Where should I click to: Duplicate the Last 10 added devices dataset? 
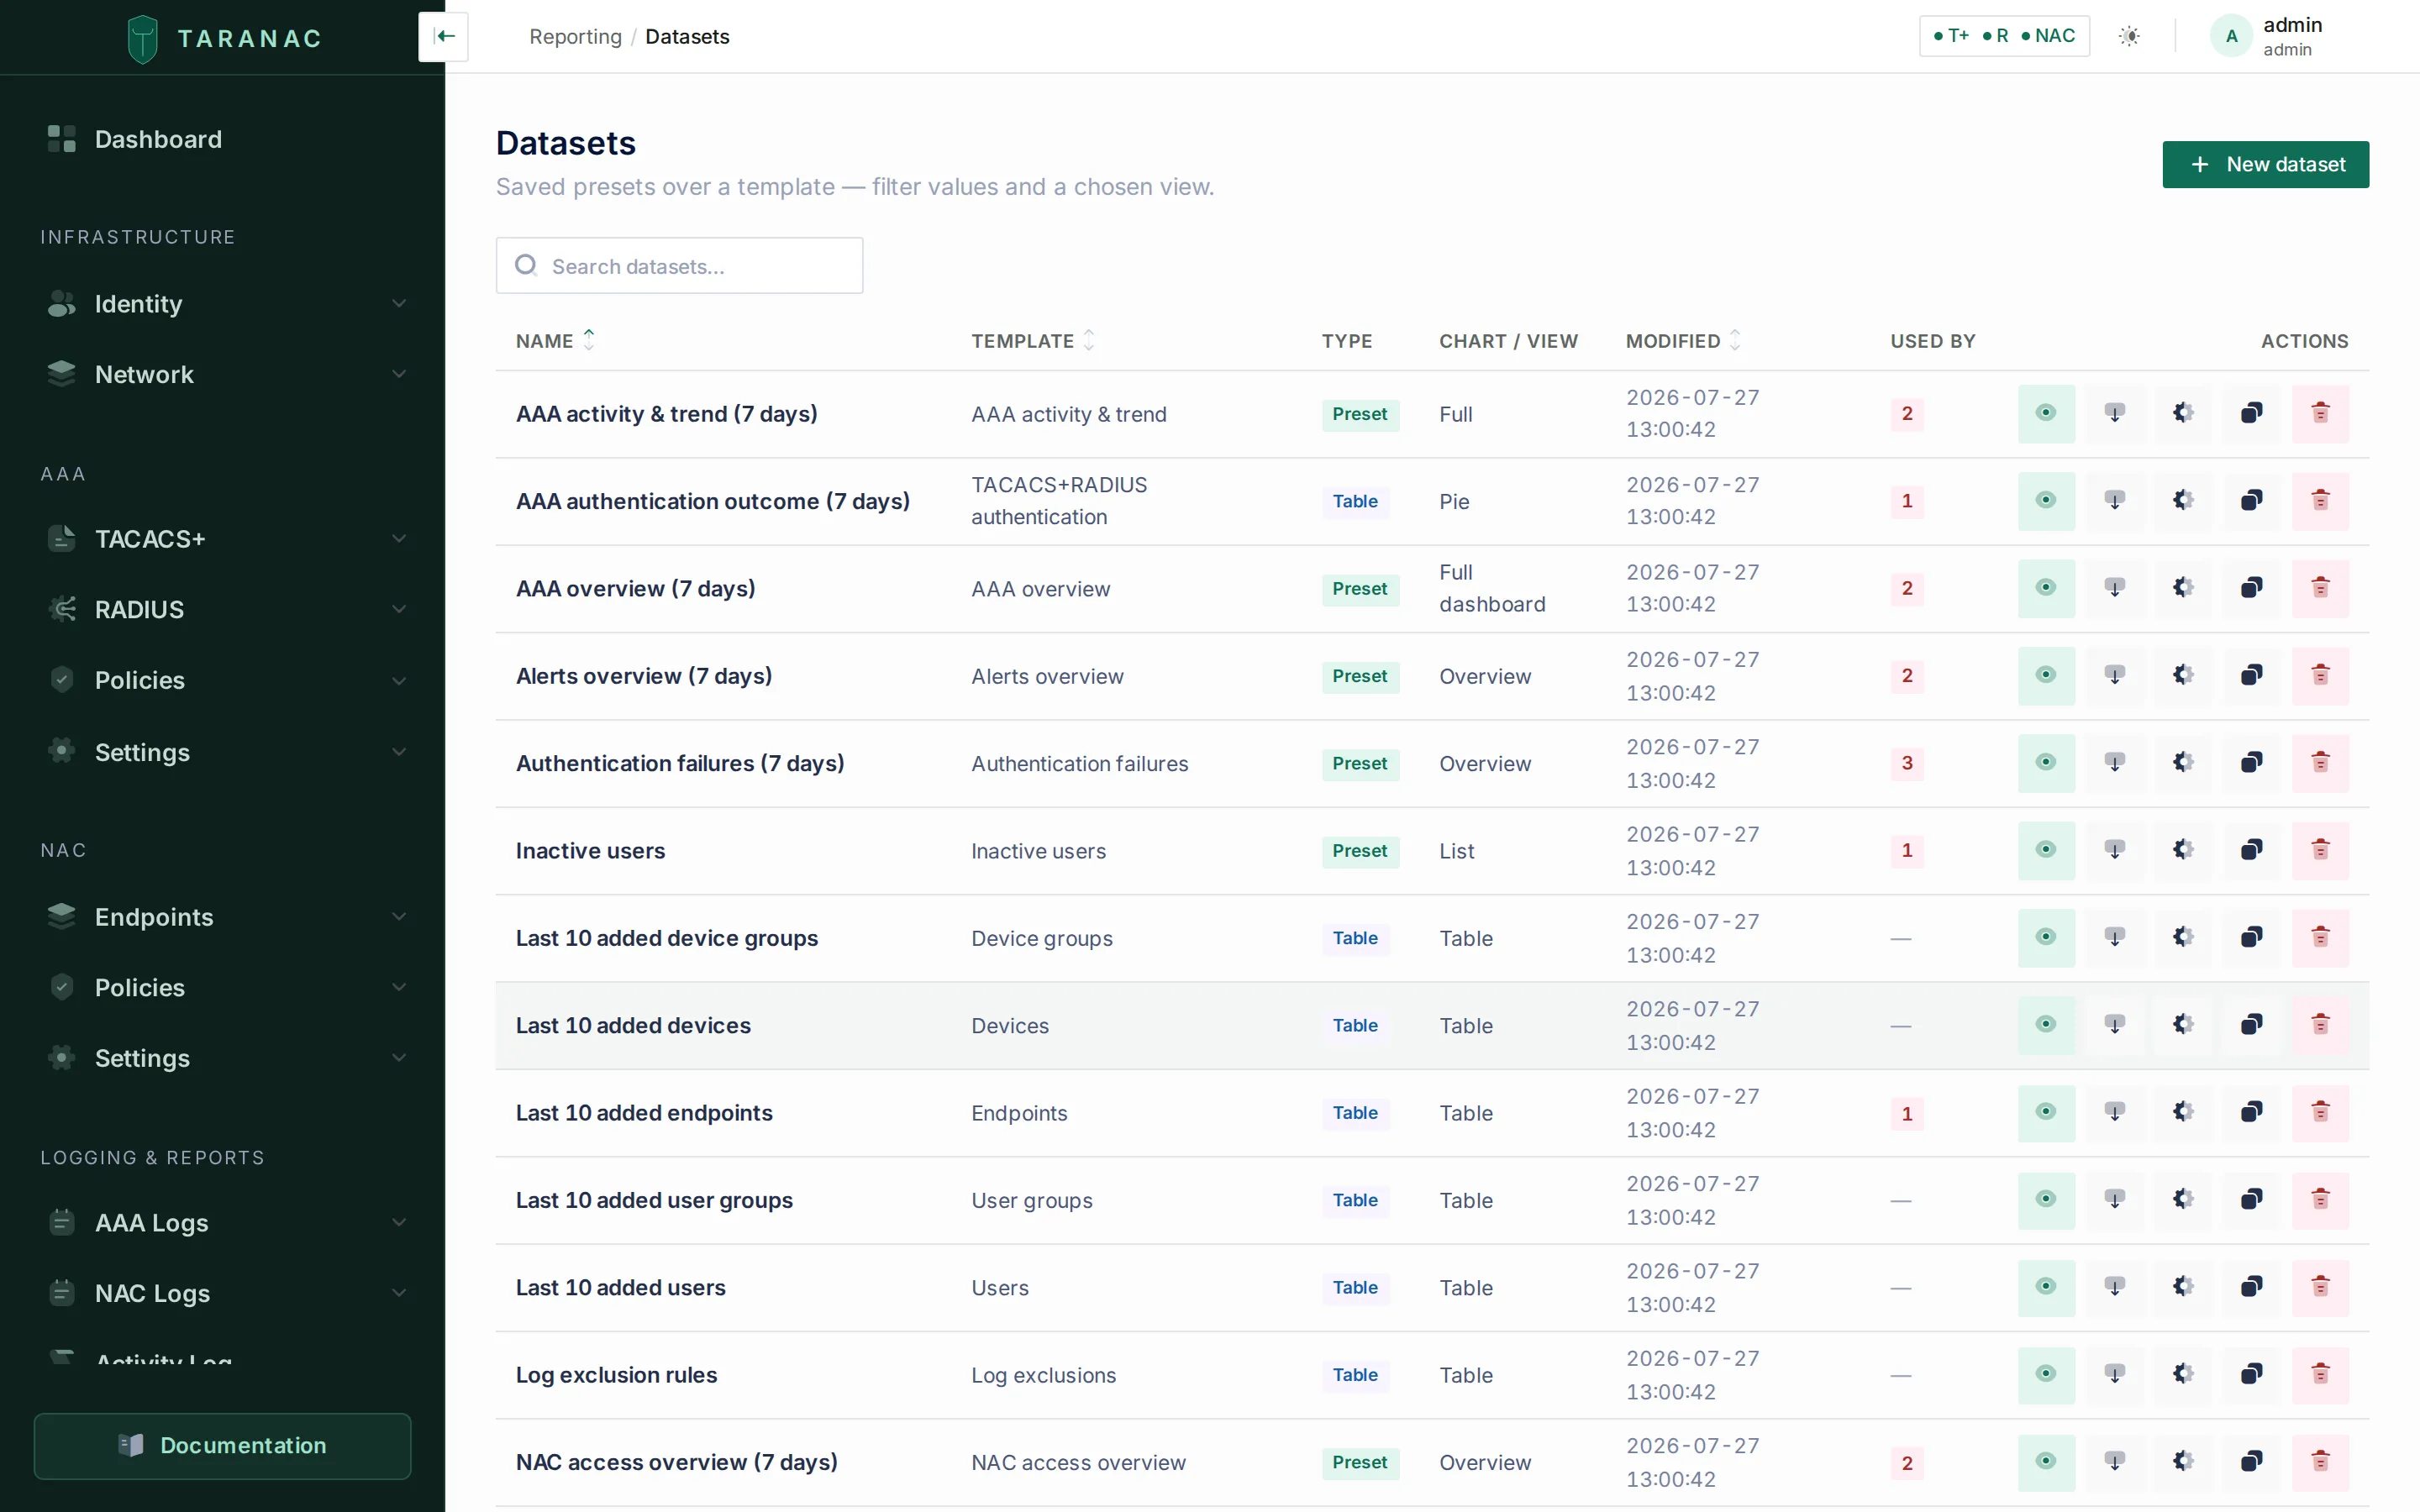2252,1025
